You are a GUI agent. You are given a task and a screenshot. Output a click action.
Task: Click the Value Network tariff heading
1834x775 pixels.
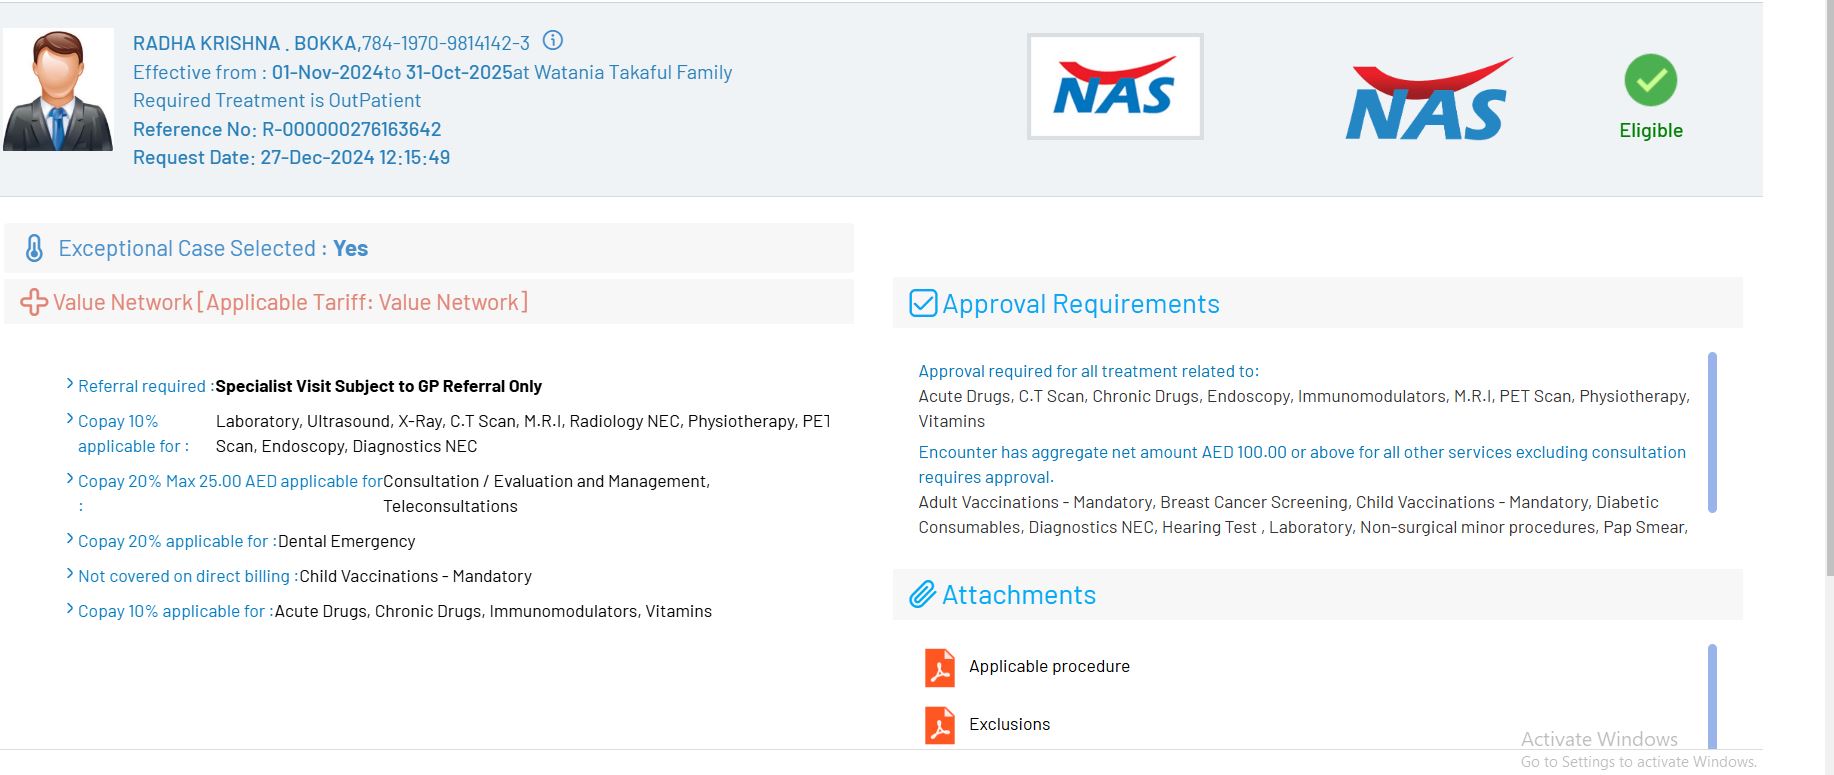290,302
